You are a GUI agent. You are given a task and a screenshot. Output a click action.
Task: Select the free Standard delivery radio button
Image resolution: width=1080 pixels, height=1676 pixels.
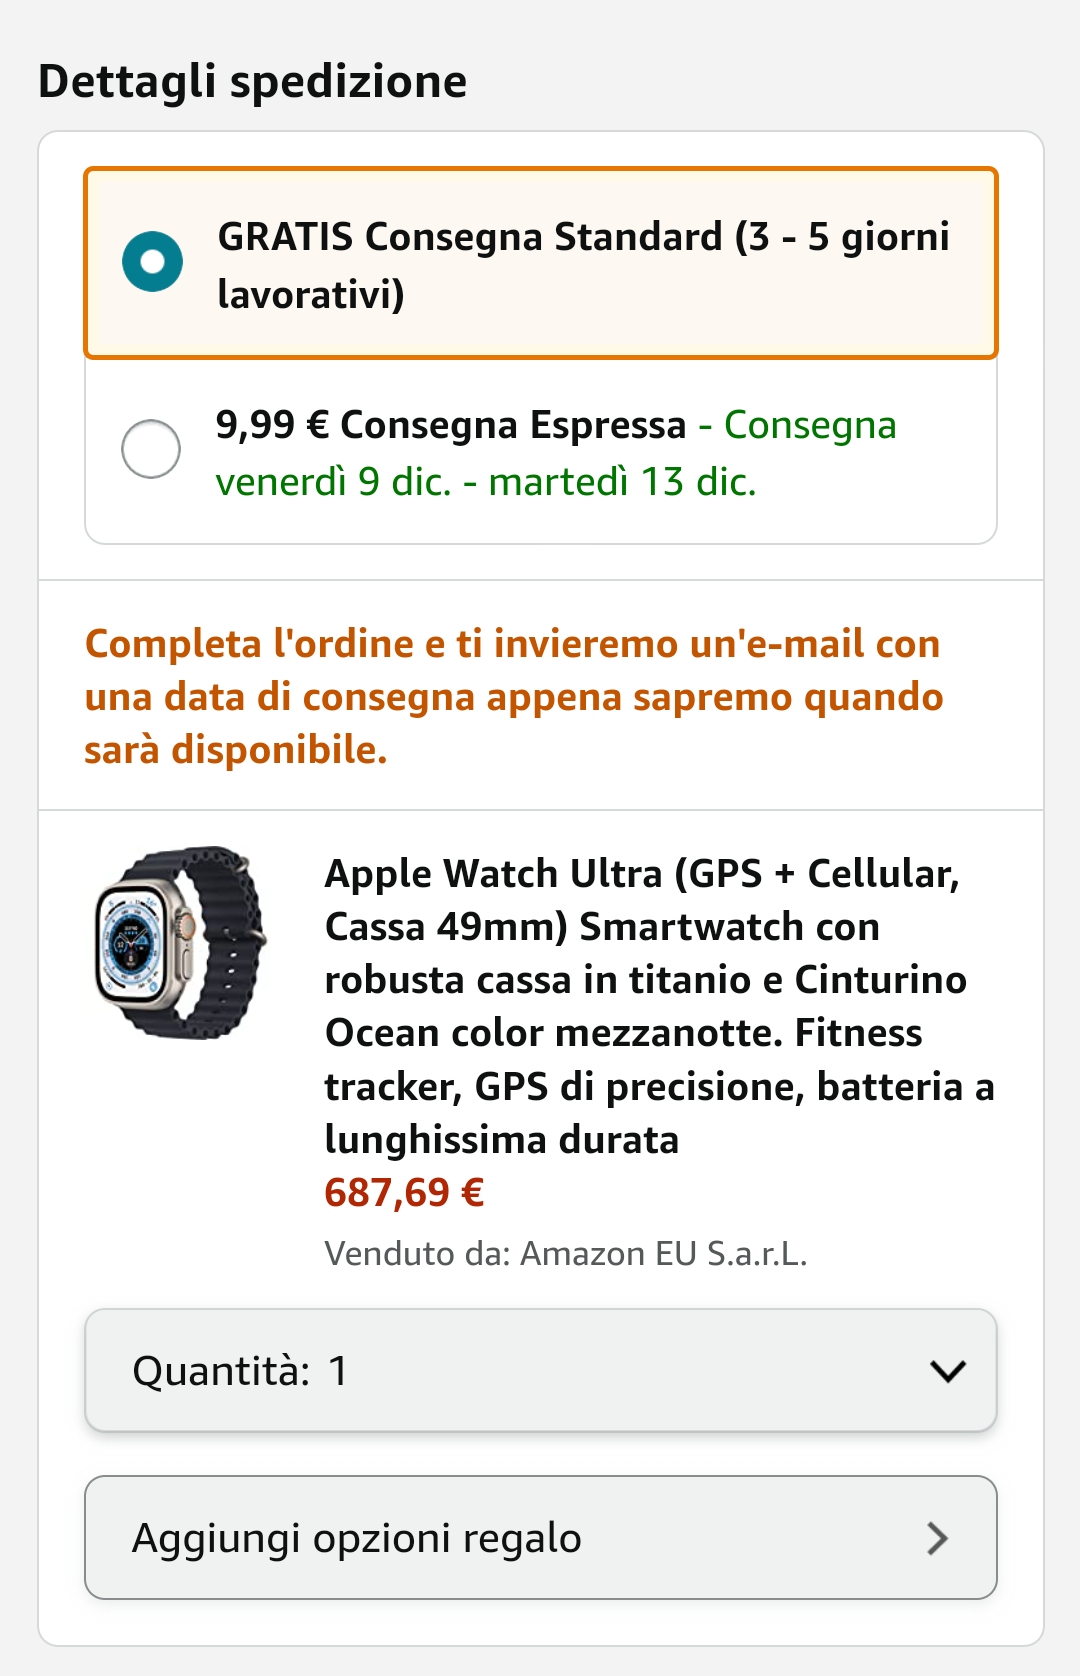click(152, 262)
